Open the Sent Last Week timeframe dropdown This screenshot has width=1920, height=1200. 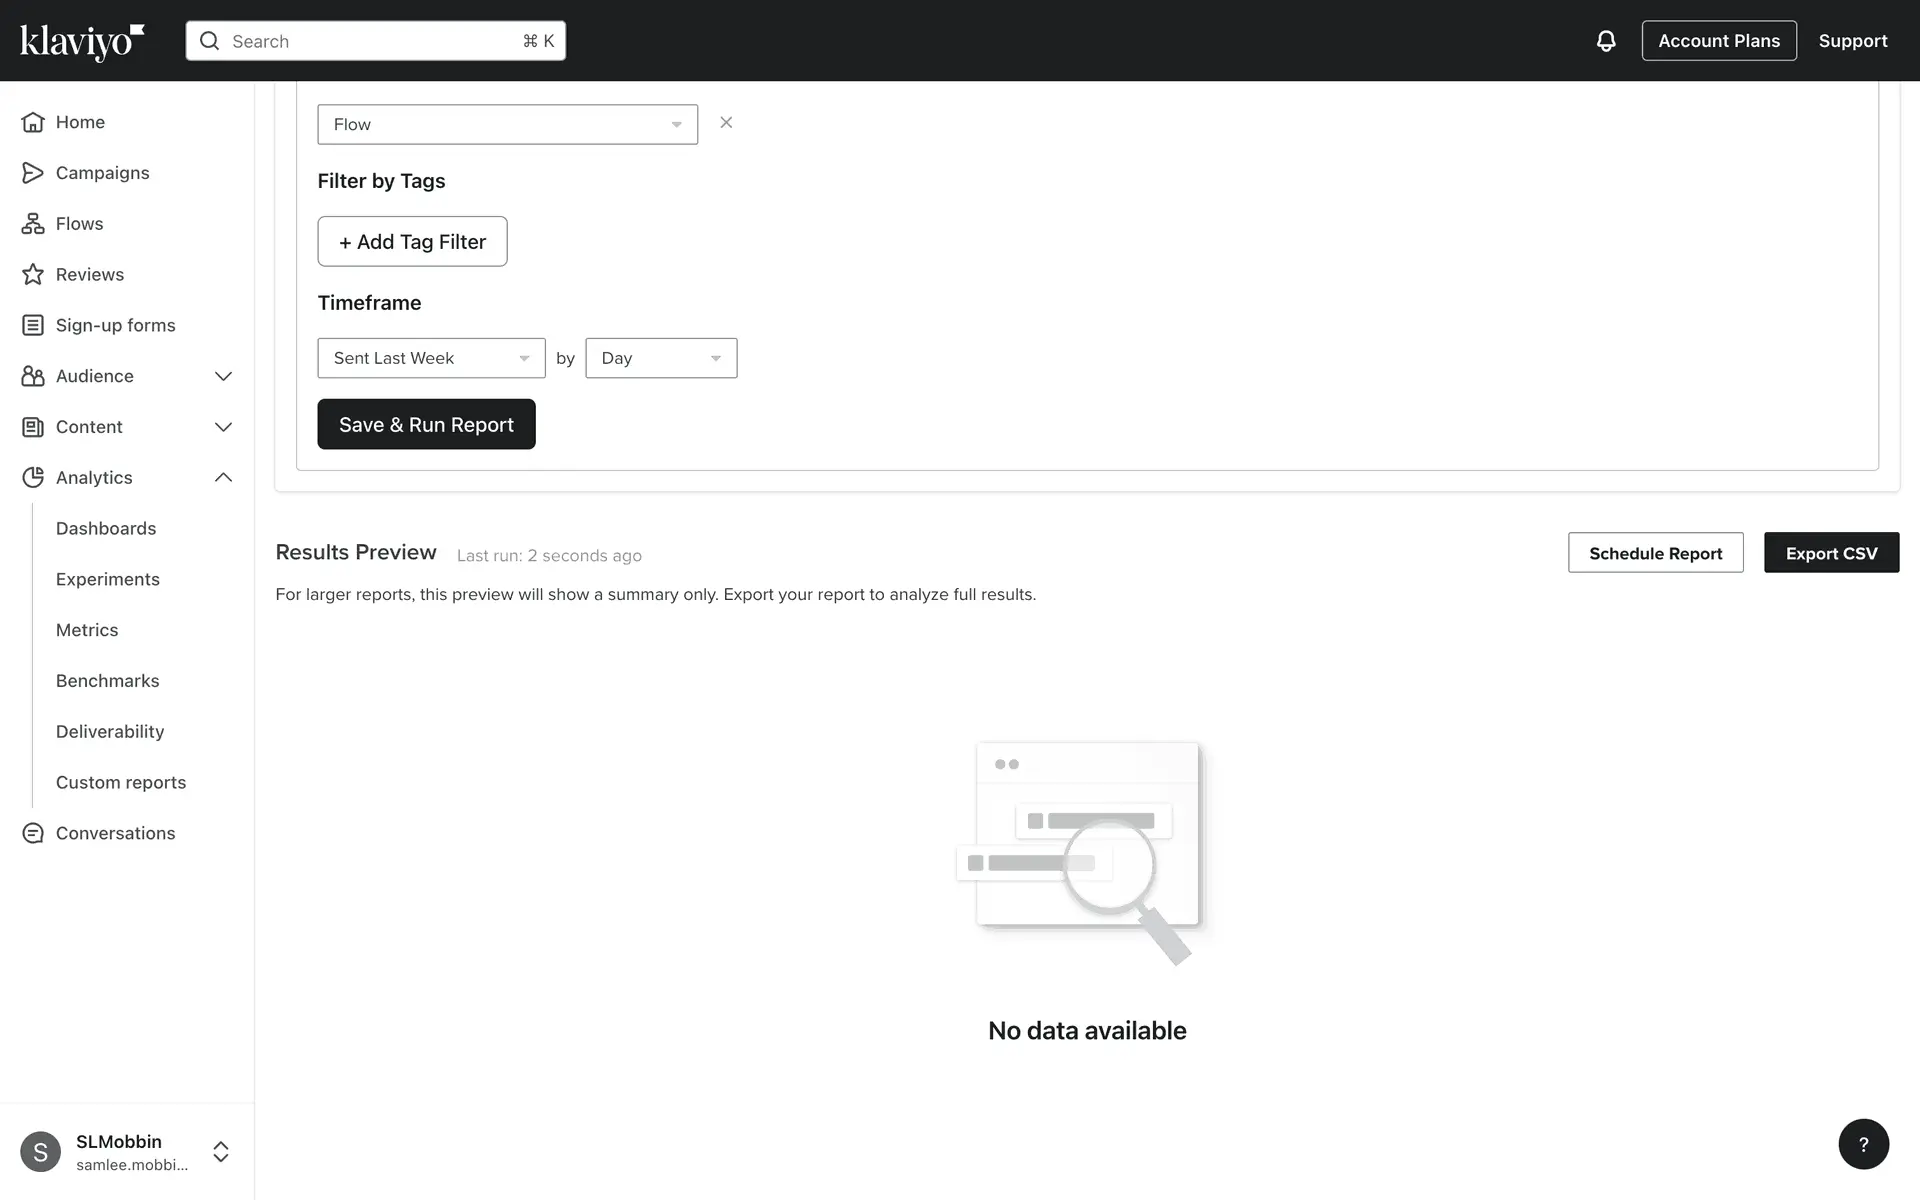coord(431,358)
